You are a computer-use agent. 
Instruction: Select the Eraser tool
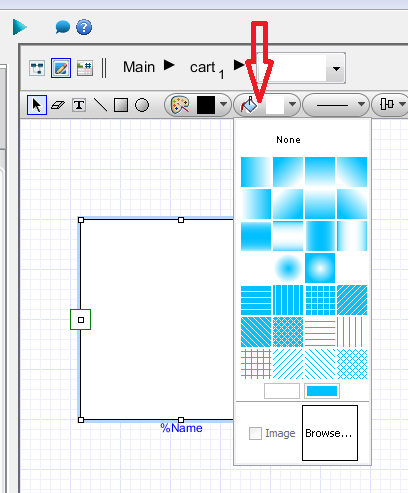(x=58, y=105)
